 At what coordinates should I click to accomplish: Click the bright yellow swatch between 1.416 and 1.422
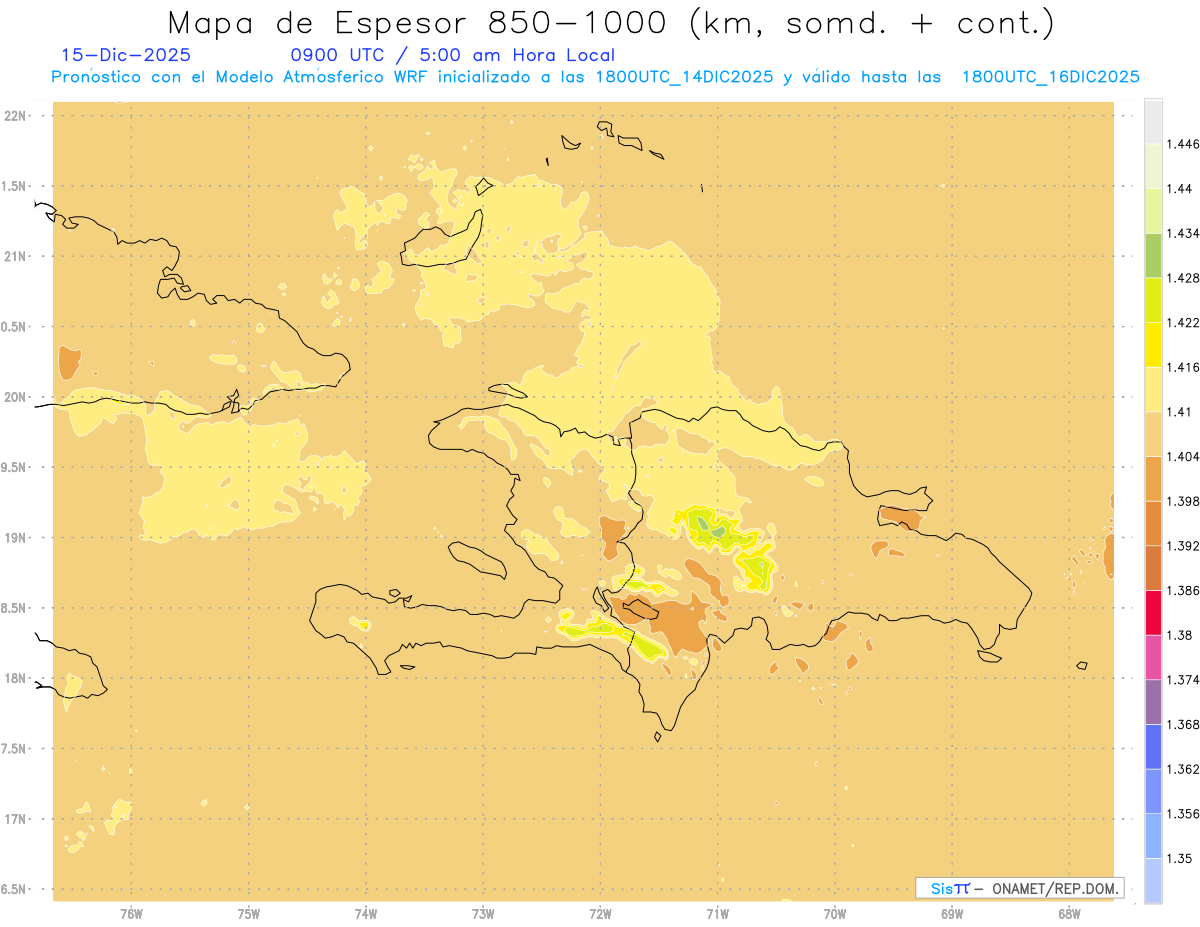click(x=1153, y=344)
